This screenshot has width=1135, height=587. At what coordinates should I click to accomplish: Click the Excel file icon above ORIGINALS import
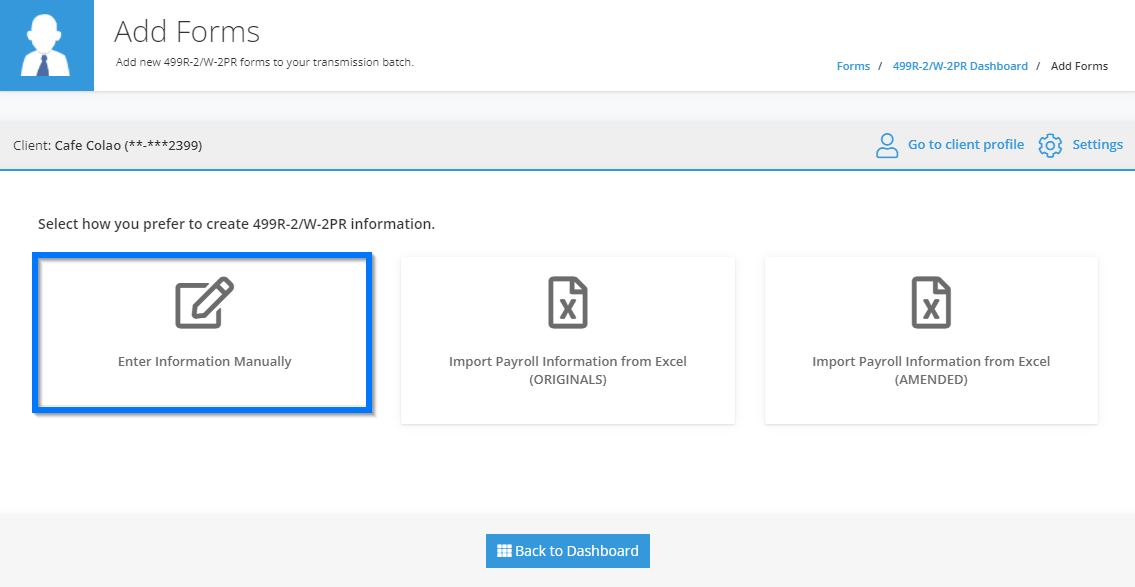click(x=568, y=303)
